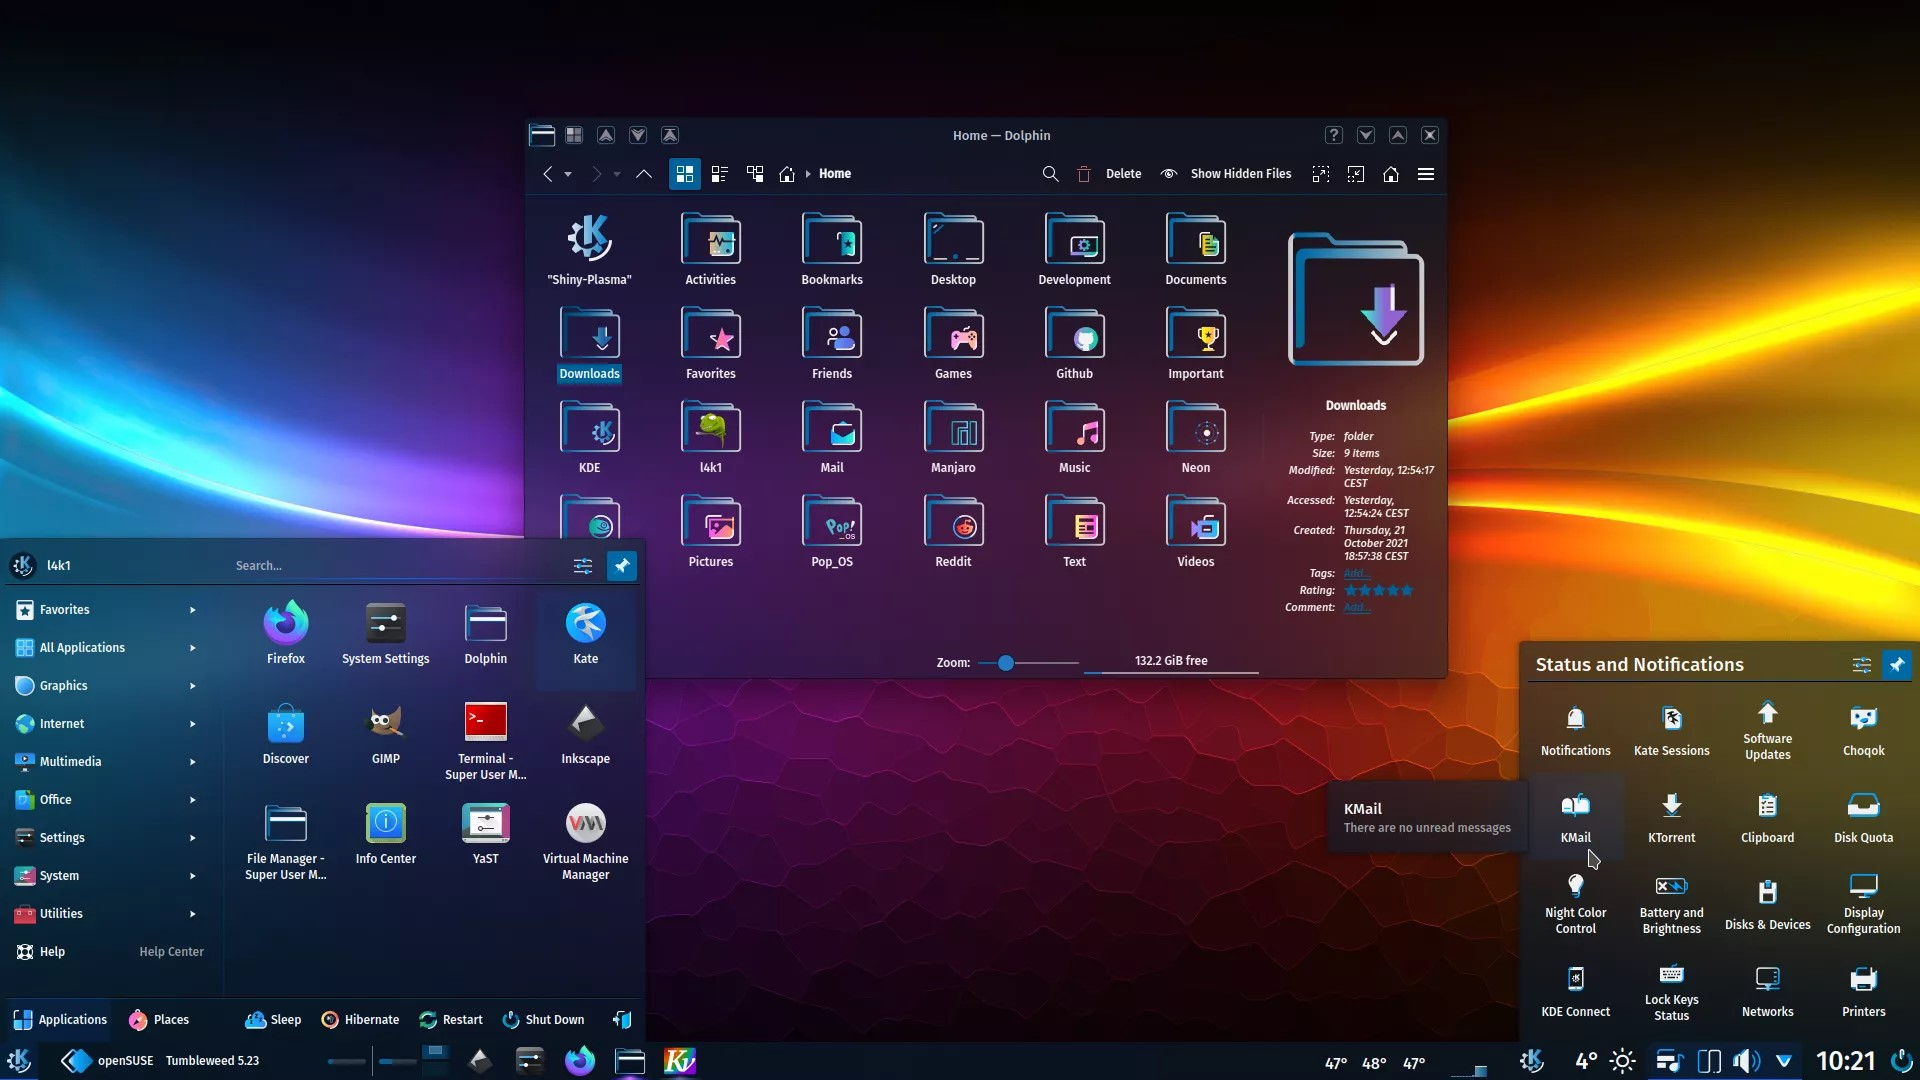Viewport: 1920px width, 1080px height.
Task: Expand the hidden system tray arrow
Action: 1784,1061
